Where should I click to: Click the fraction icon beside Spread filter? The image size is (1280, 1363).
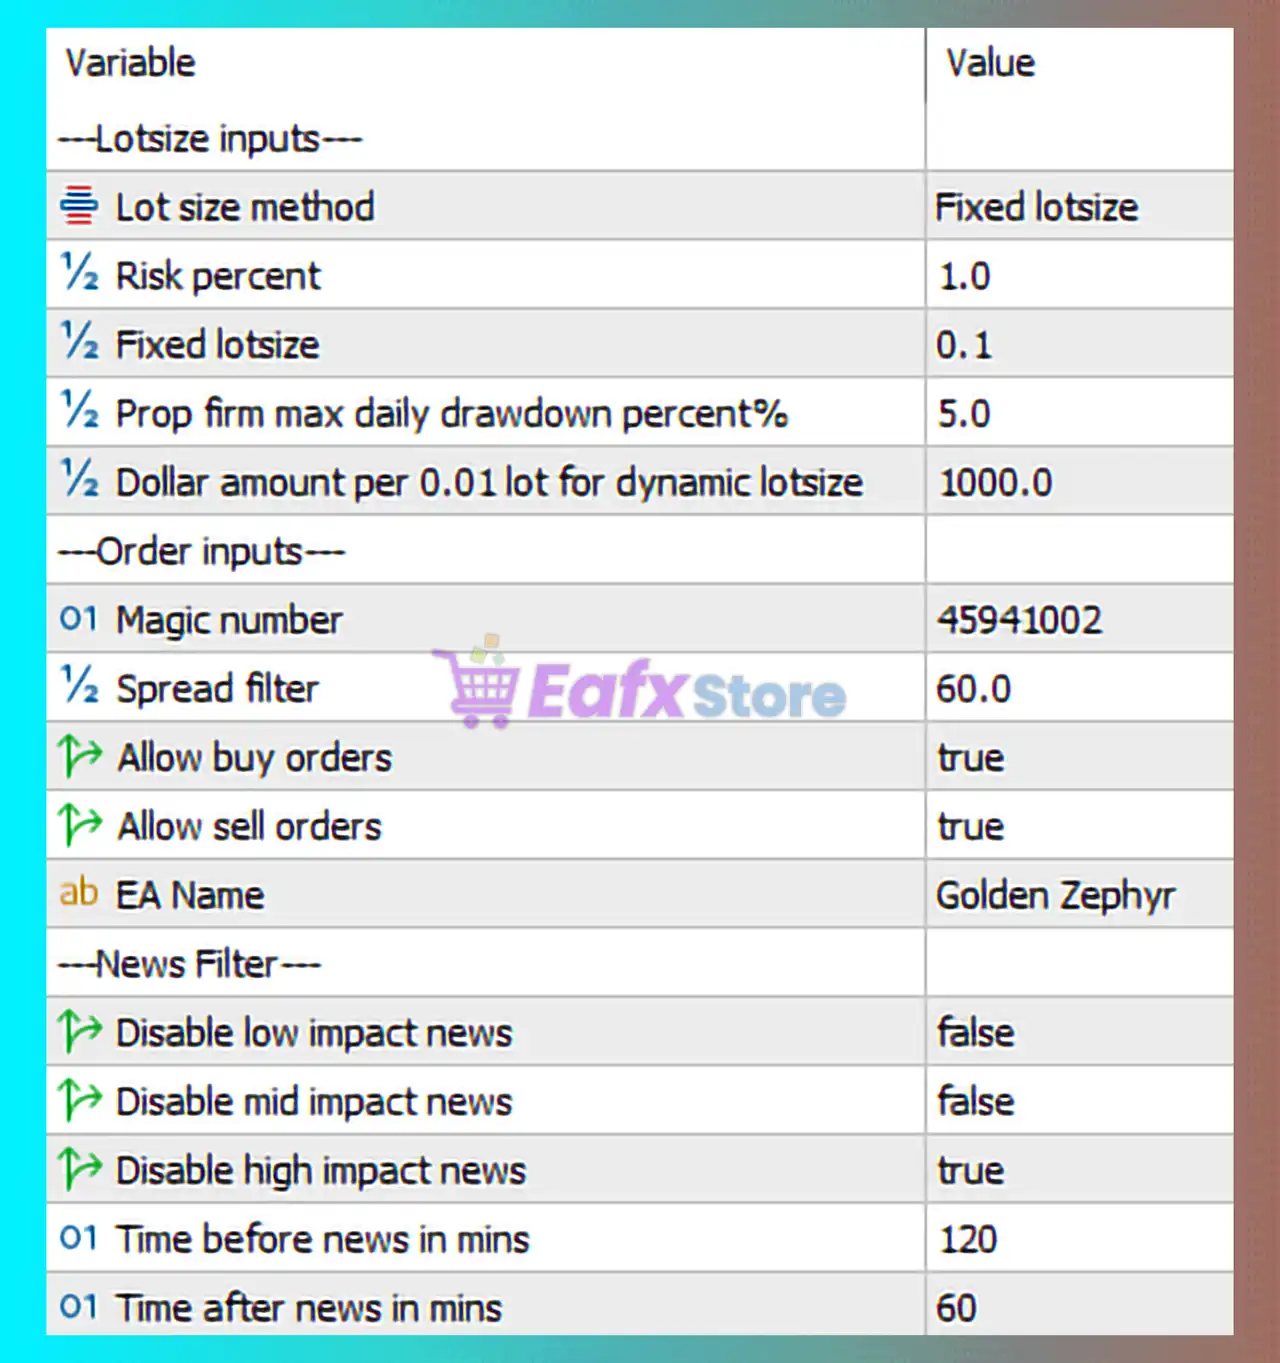[x=79, y=687]
